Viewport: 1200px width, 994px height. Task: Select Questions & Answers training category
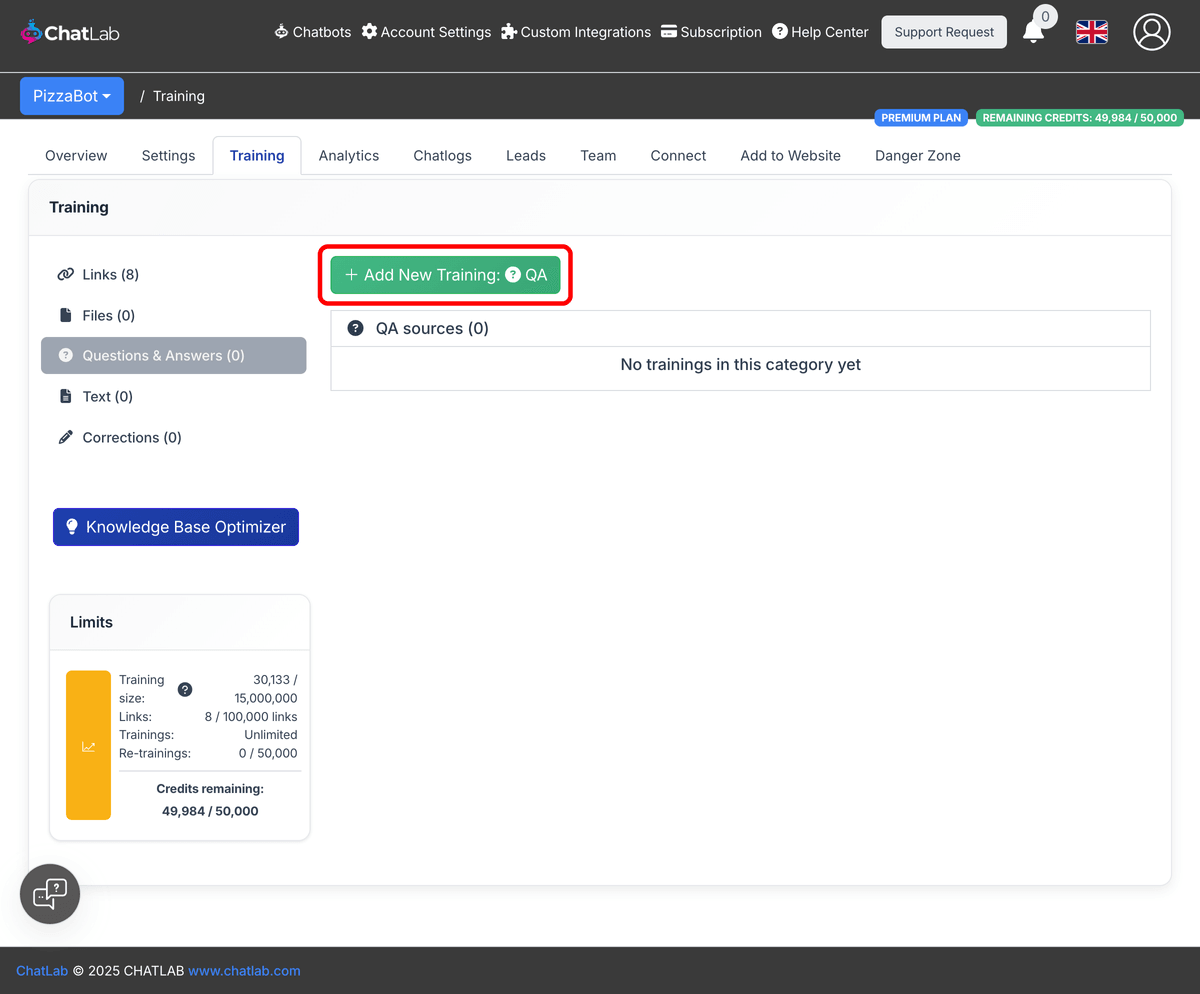click(x=173, y=355)
